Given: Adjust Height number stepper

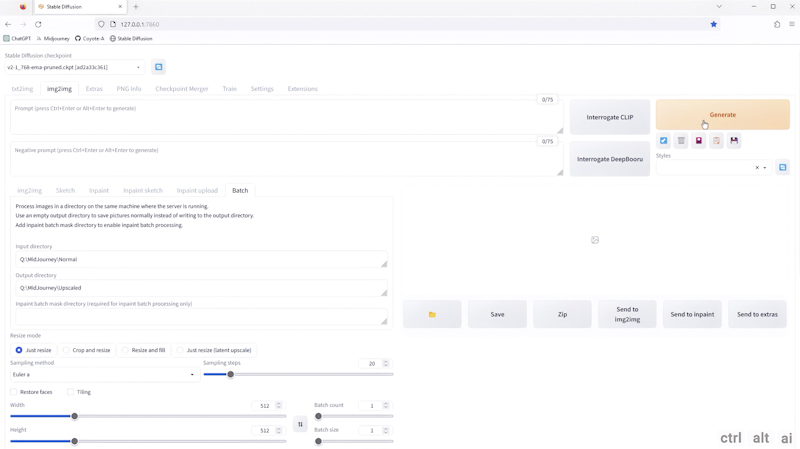Looking at the screenshot, I should (279, 430).
